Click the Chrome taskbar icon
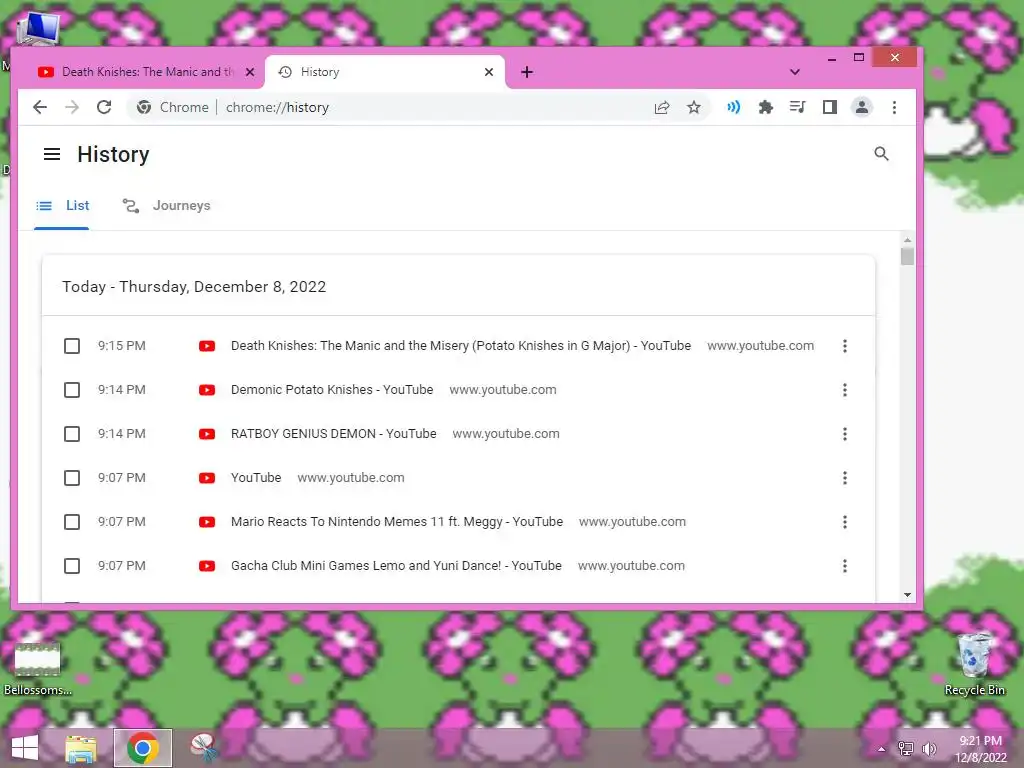This screenshot has width=1024, height=768. click(x=142, y=748)
